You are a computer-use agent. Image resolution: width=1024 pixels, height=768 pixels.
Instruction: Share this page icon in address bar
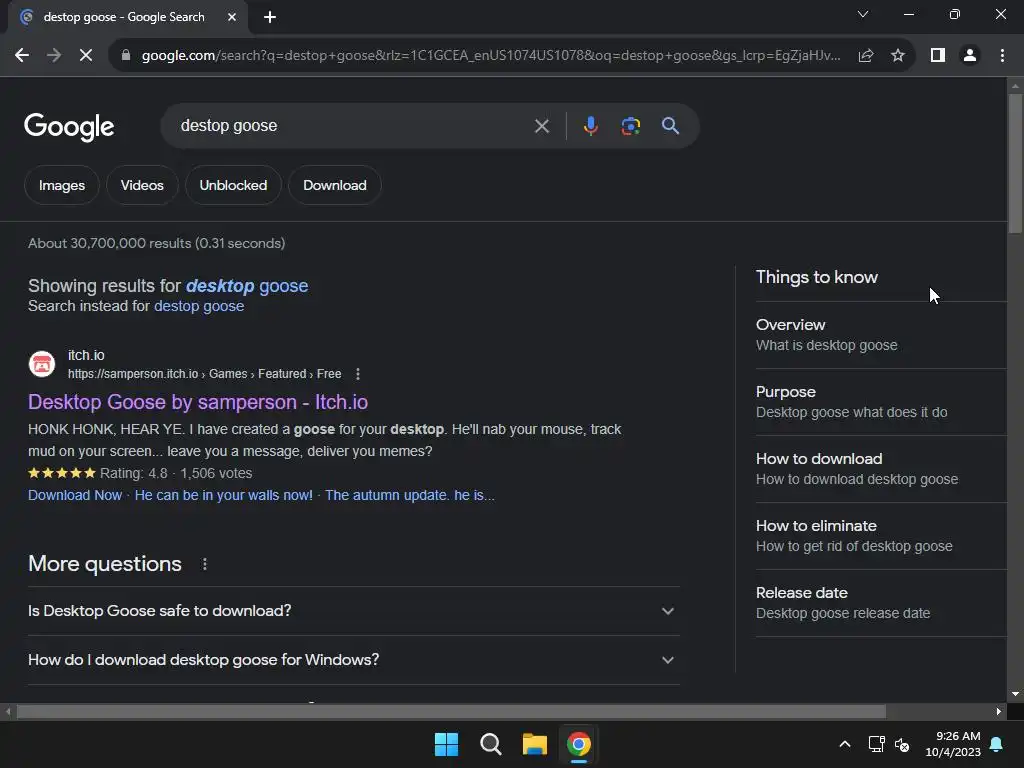coord(866,56)
